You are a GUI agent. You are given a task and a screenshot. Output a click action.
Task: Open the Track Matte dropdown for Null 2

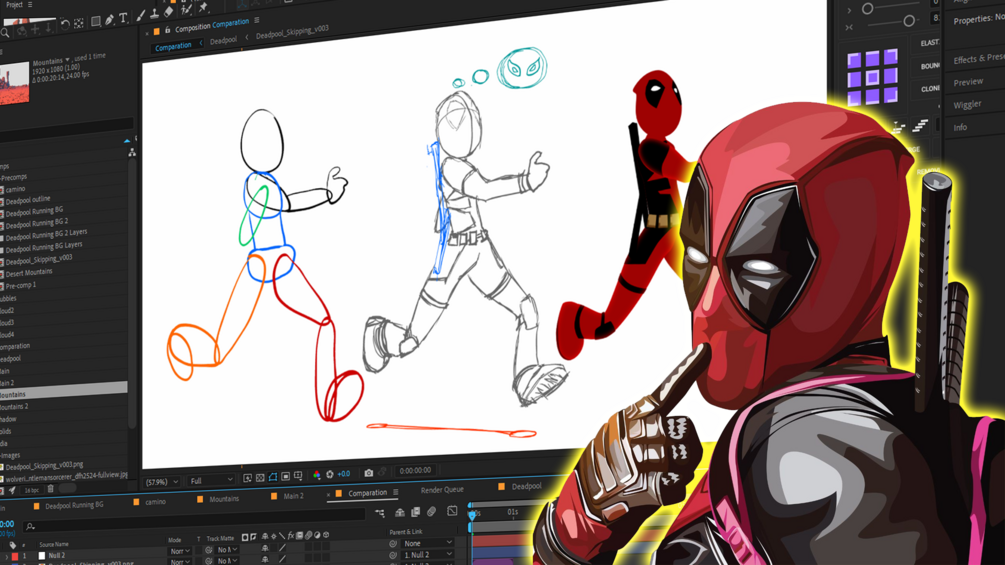(228, 550)
